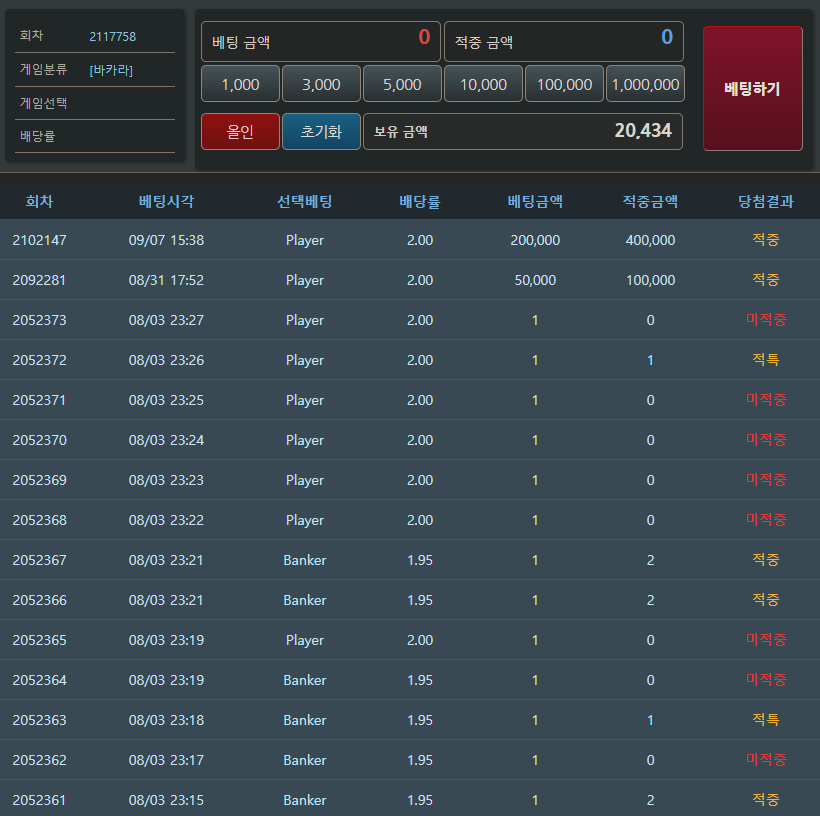
Task: Select round 2052371
Action: click(39, 400)
